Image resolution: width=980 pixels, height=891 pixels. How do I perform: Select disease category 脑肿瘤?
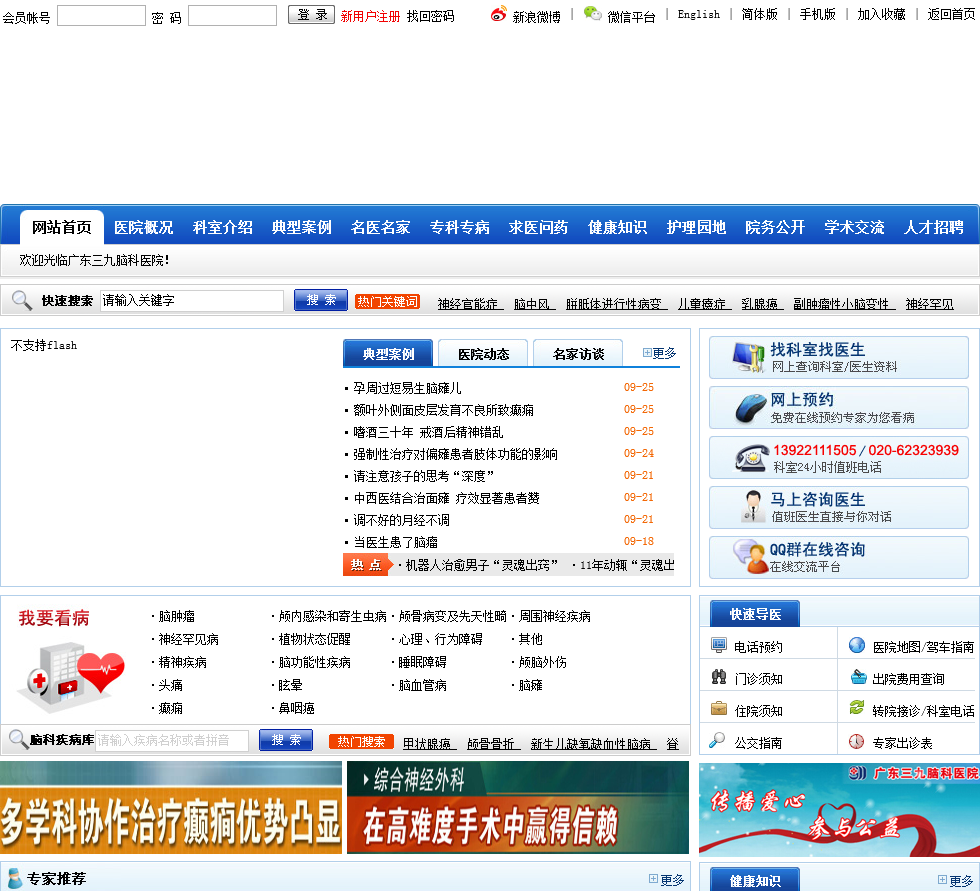[176, 617]
